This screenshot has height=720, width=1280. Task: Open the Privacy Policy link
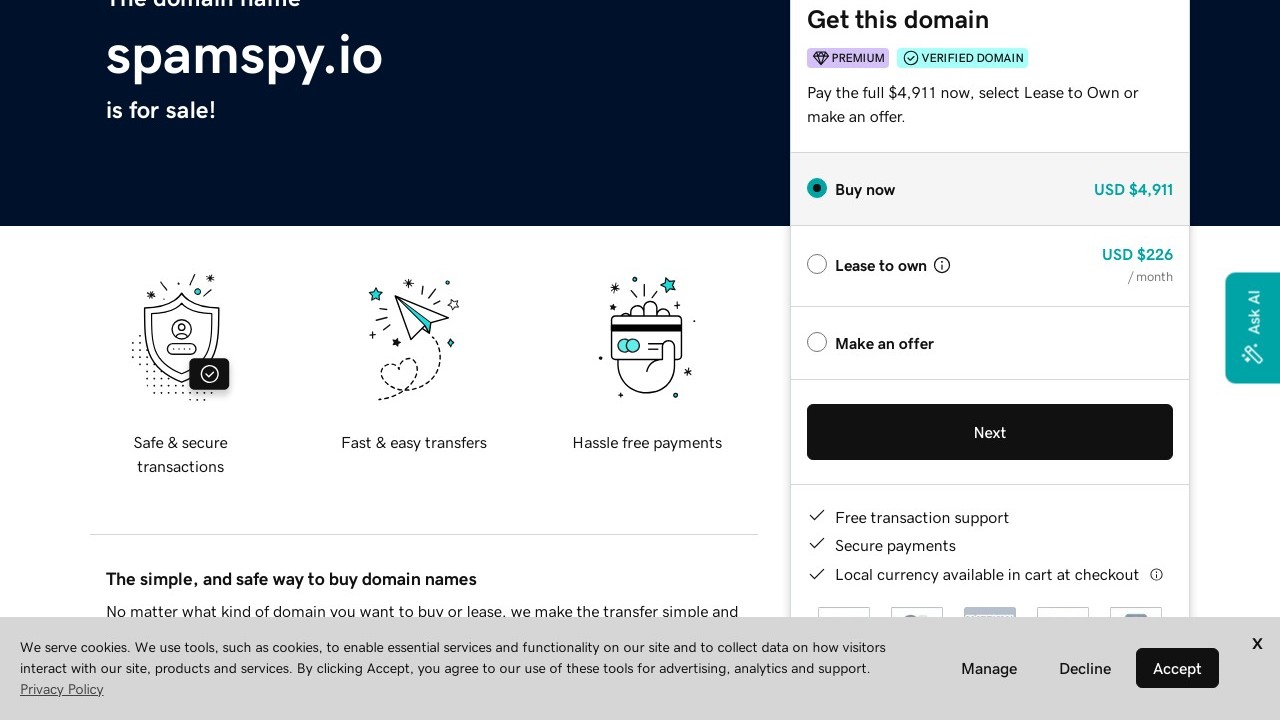[62, 689]
